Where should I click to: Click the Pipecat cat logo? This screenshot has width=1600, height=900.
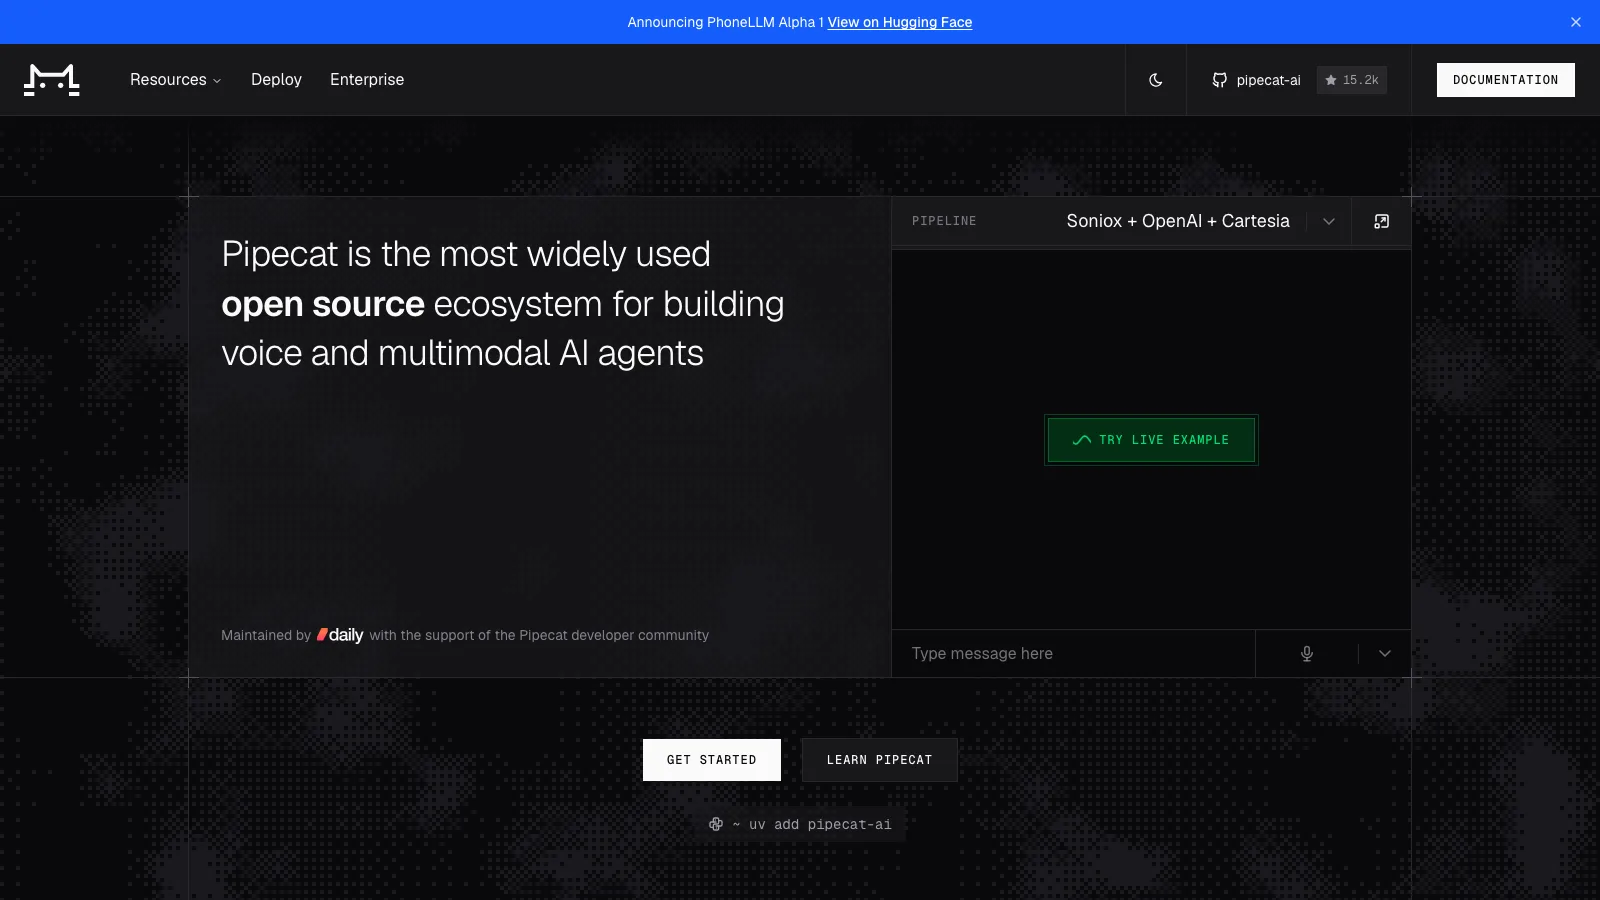[x=52, y=80]
